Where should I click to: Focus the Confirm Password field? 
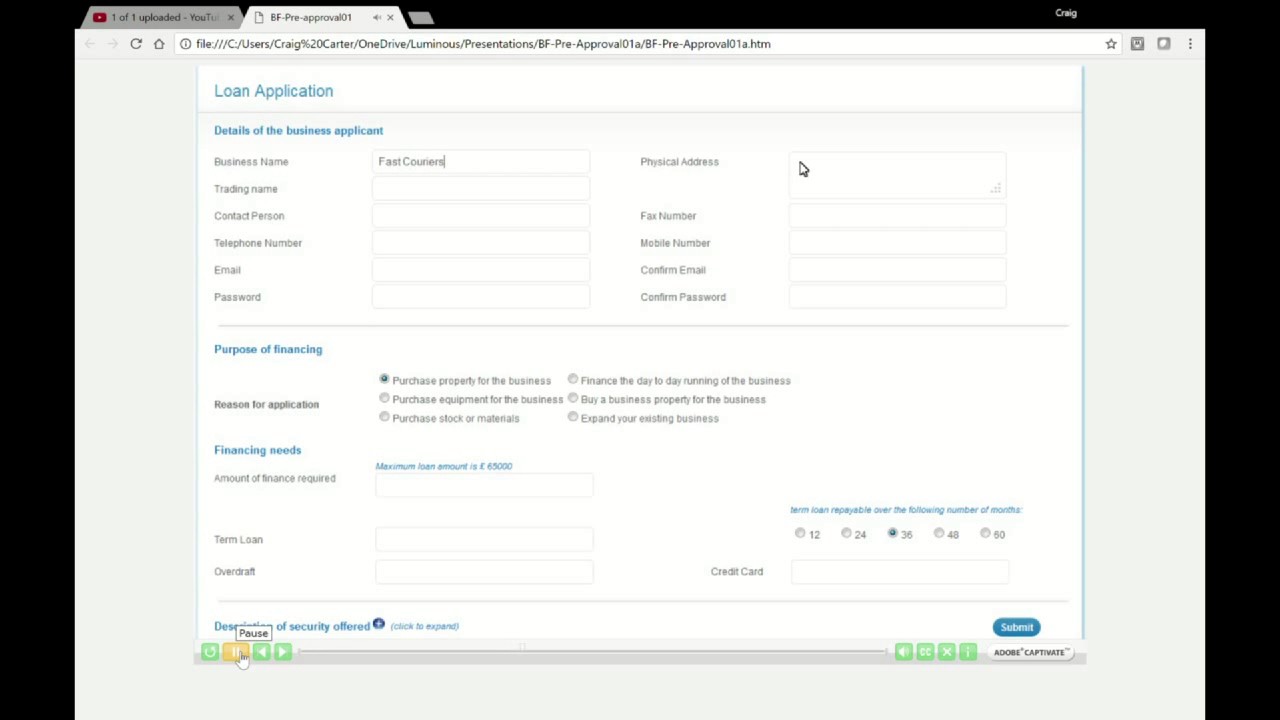pyautogui.click(x=897, y=297)
